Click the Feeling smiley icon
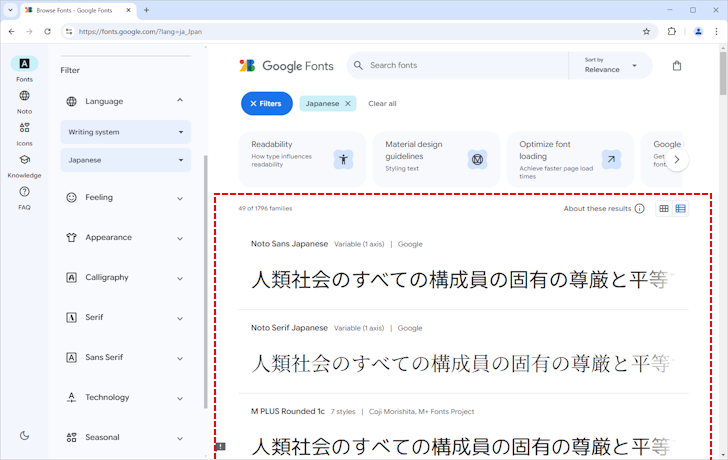728x460 pixels. coord(72,197)
